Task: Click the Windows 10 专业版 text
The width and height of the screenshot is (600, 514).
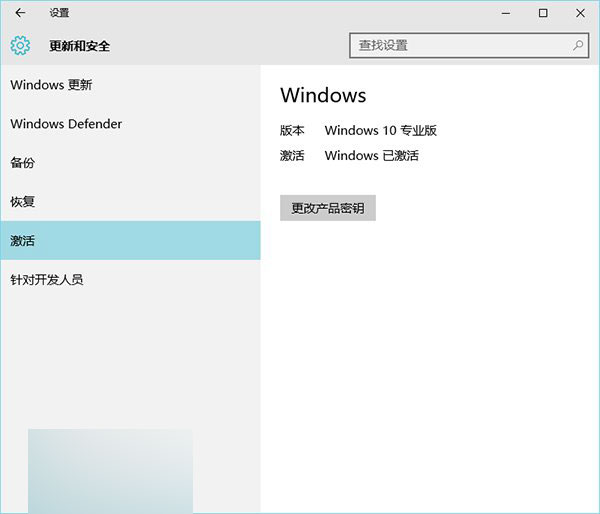Action: click(381, 130)
